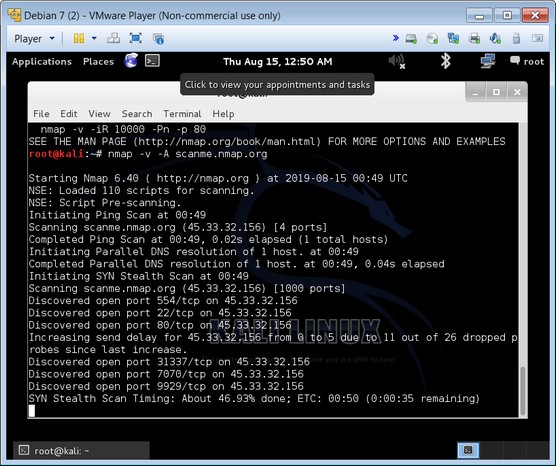Click 'NSE: Loaded 110 scripts for scanning.'
Screen dimensions: 556x466
[141, 190]
